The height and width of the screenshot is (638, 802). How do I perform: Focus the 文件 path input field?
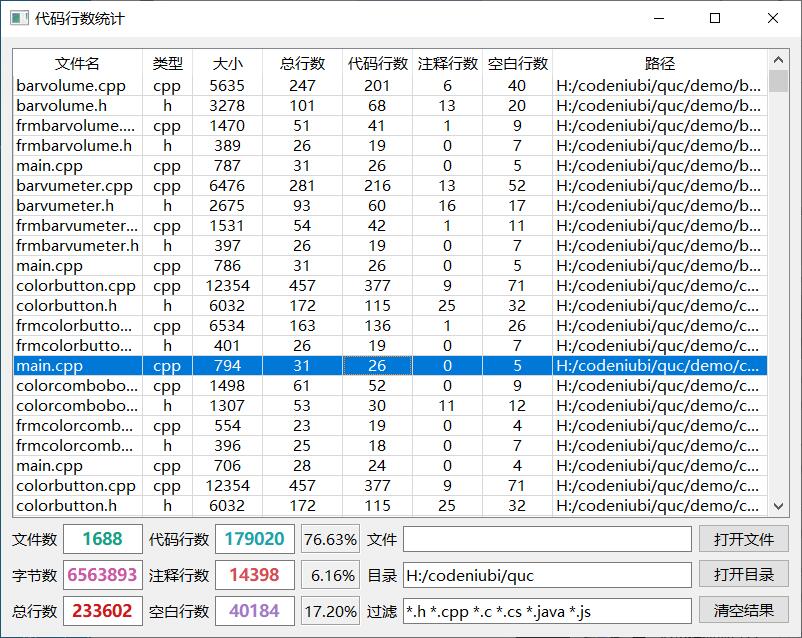click(x=546, y=539)
